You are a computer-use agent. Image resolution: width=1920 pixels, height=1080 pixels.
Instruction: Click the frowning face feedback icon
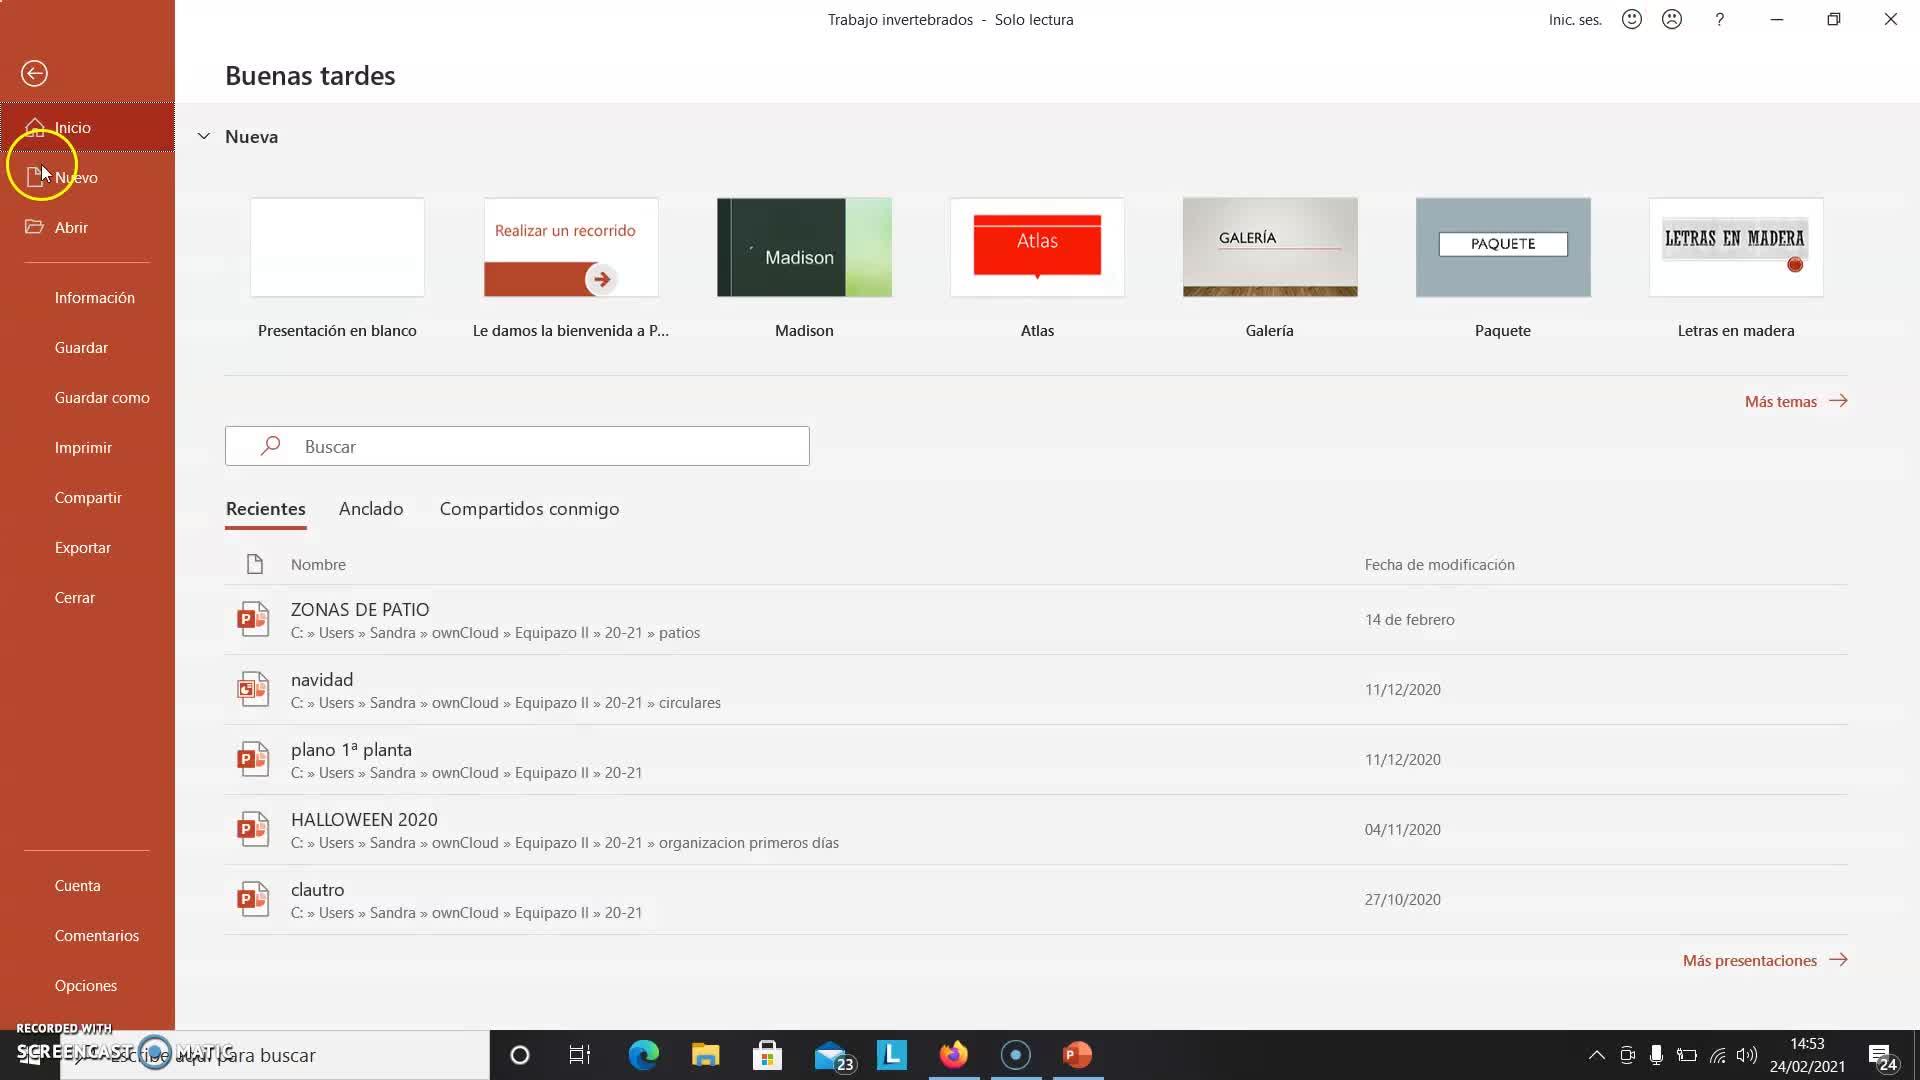(x=1672, y=19)
